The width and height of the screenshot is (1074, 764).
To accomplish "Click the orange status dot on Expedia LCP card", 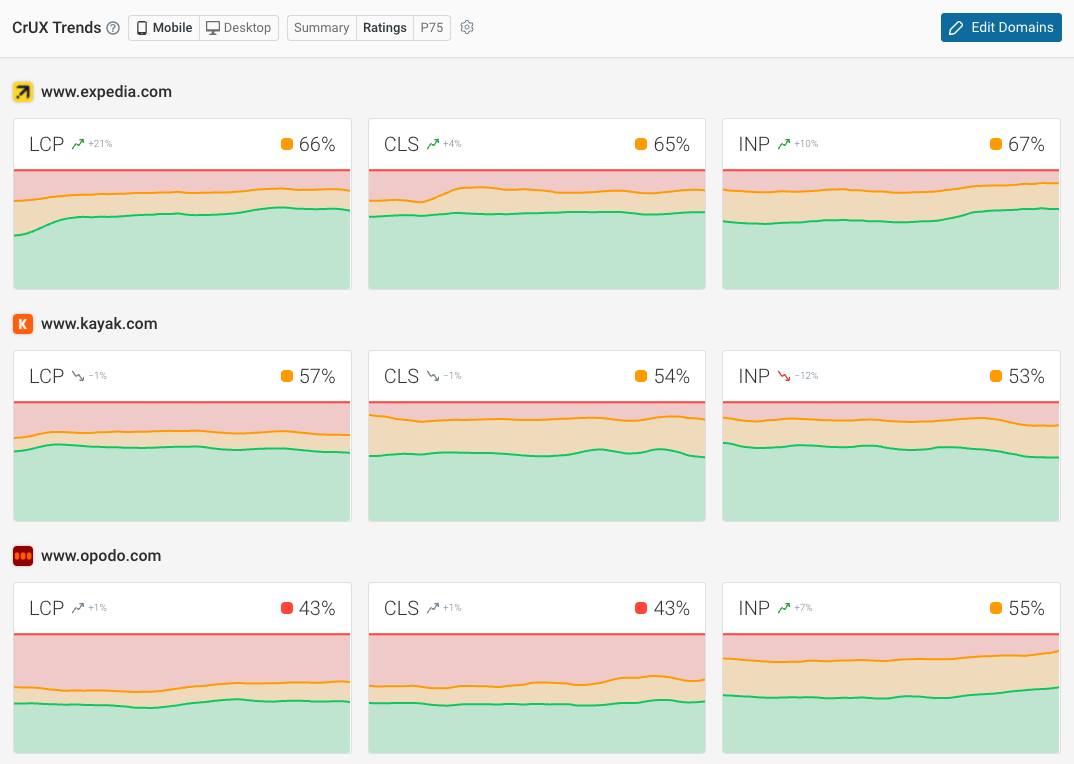I will pos(286,143).
